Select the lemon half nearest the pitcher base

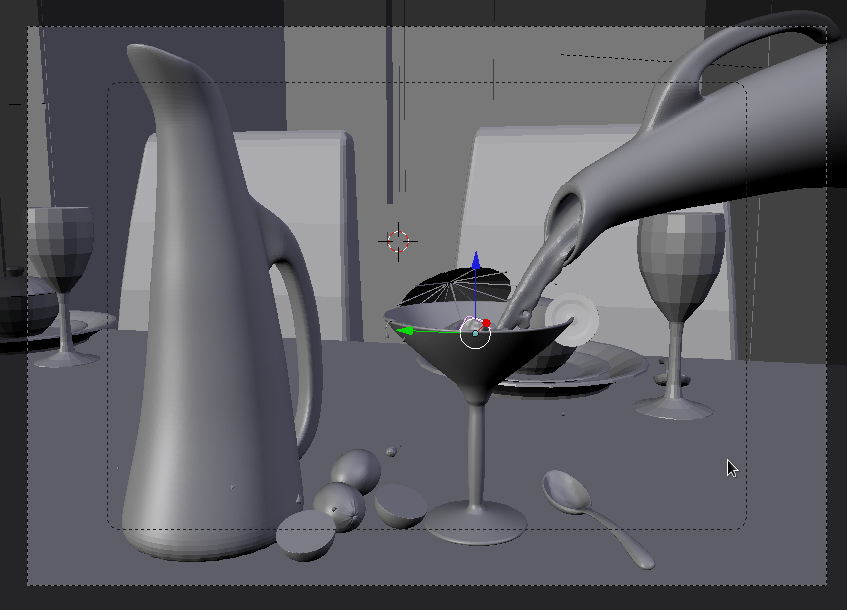[305, 535]
